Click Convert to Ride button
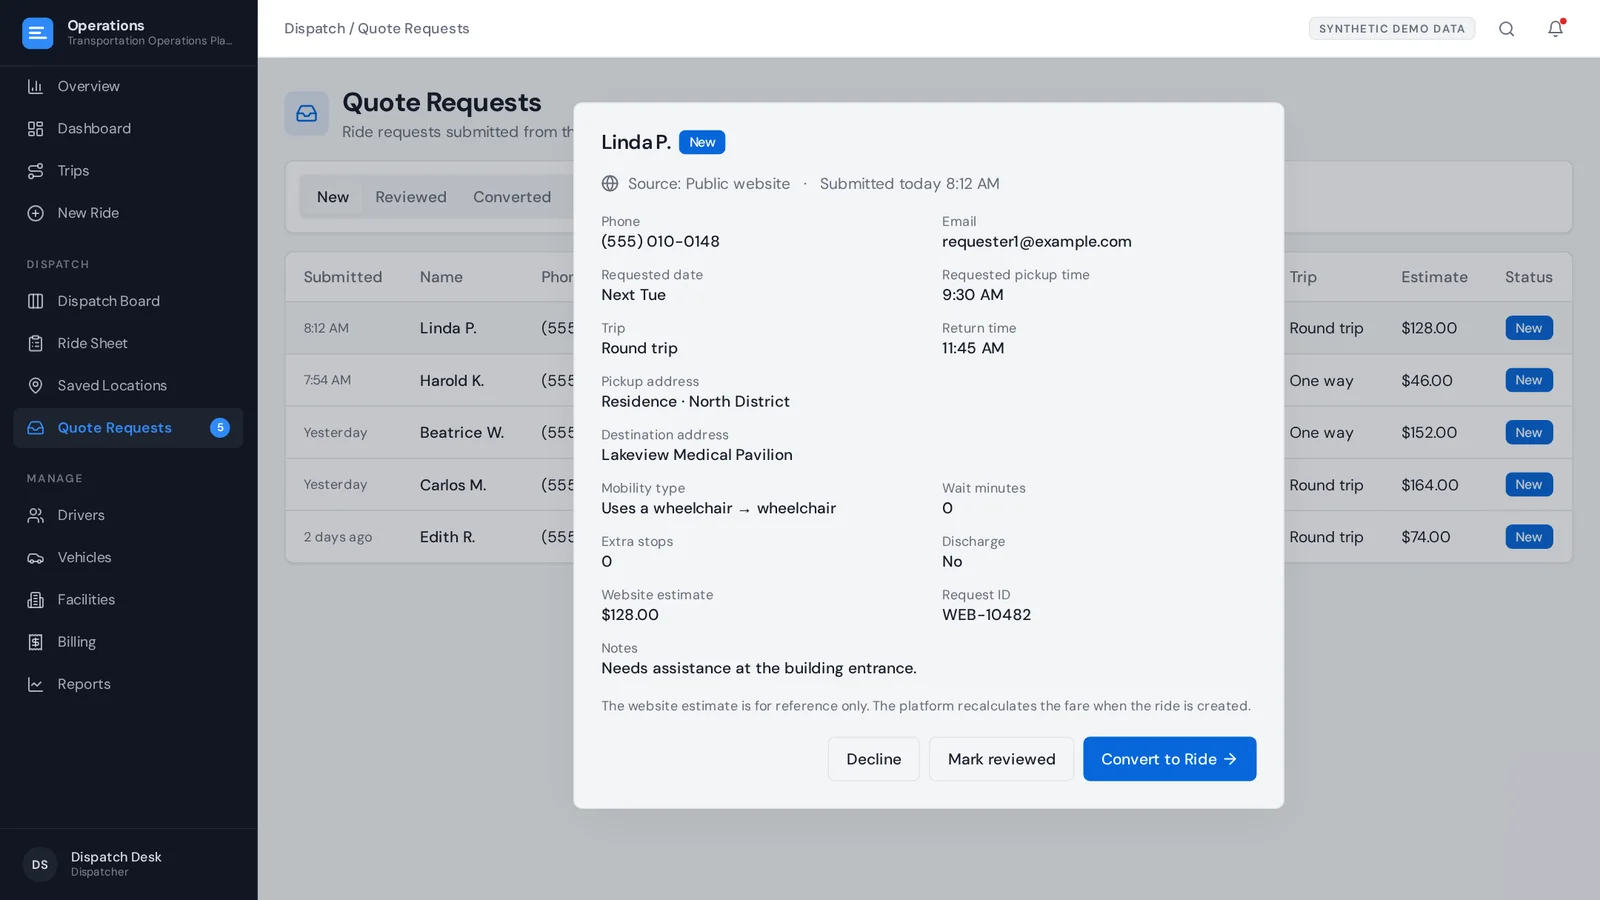 point(1169,759)
